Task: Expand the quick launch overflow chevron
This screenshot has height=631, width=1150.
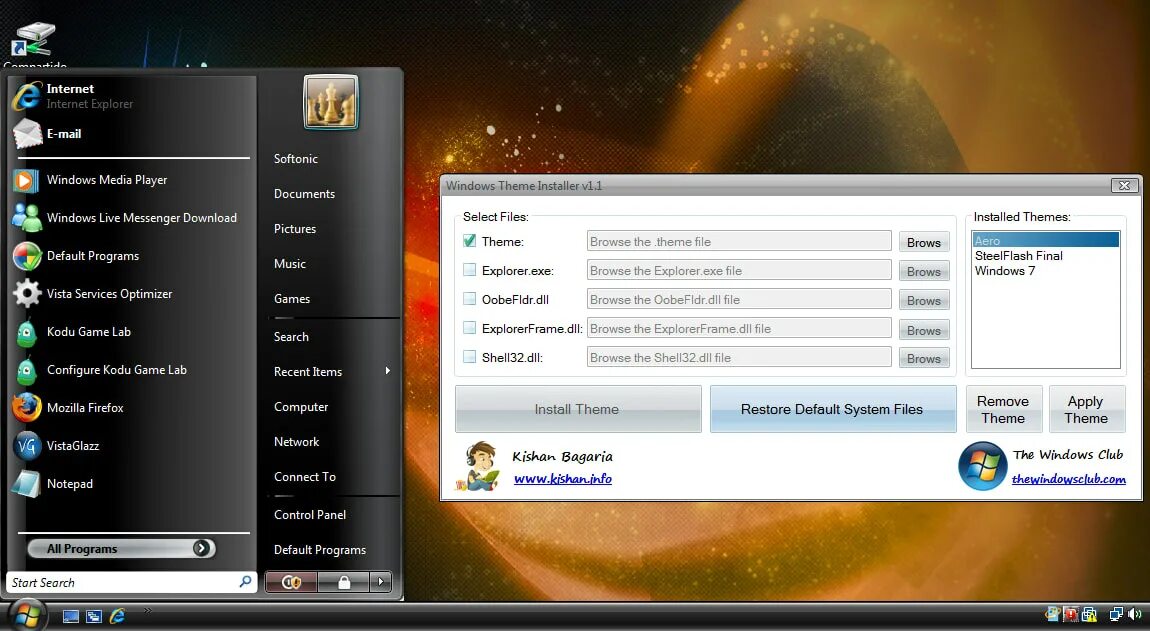Action: pyautogui.click(x=147, y=610)
